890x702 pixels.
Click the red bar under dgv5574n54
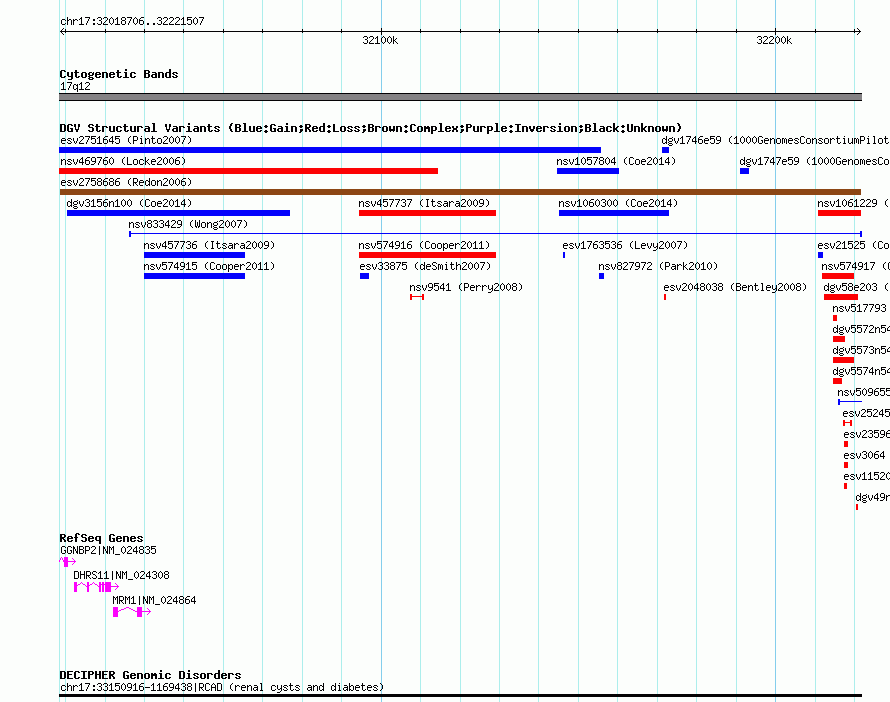[837, 381]
